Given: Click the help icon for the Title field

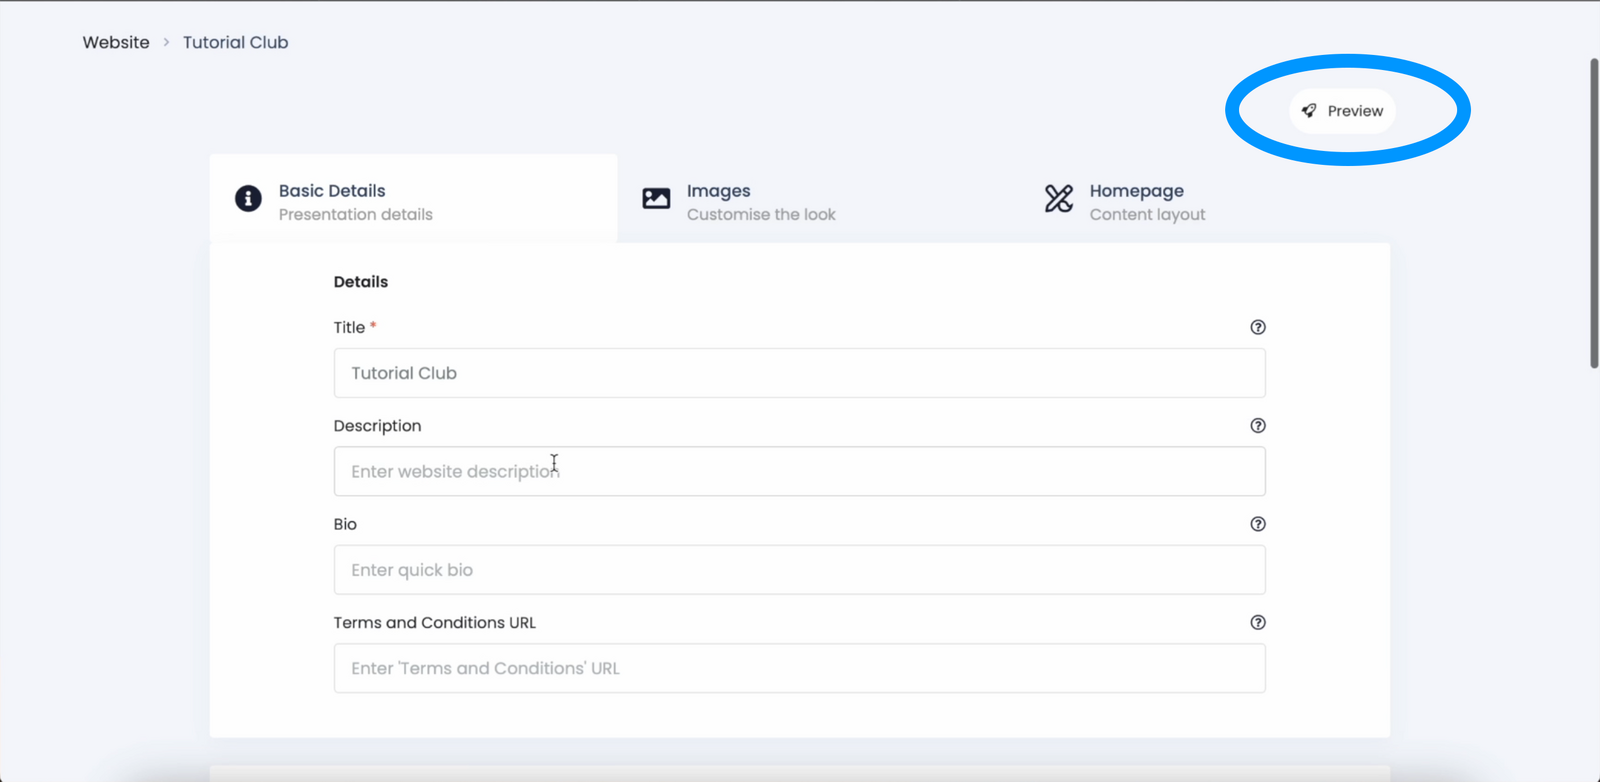Looking at the screenshot, I should tap(1258, 327).
